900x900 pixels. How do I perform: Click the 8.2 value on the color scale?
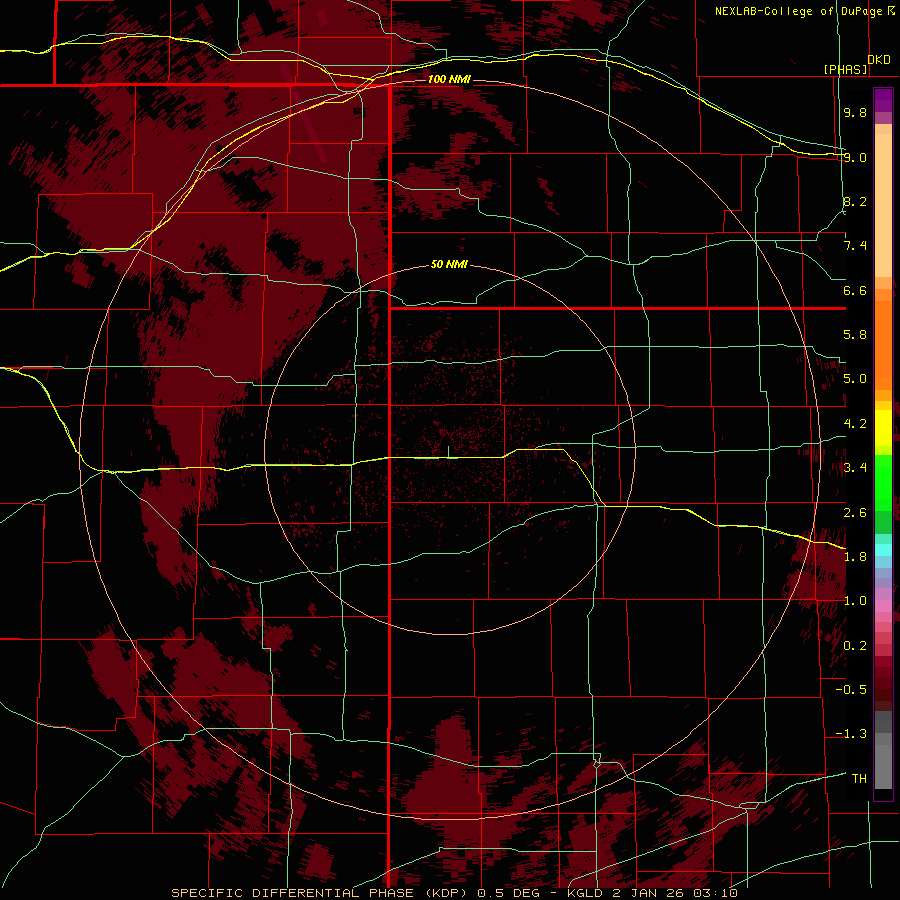click(x=855, y=201)
